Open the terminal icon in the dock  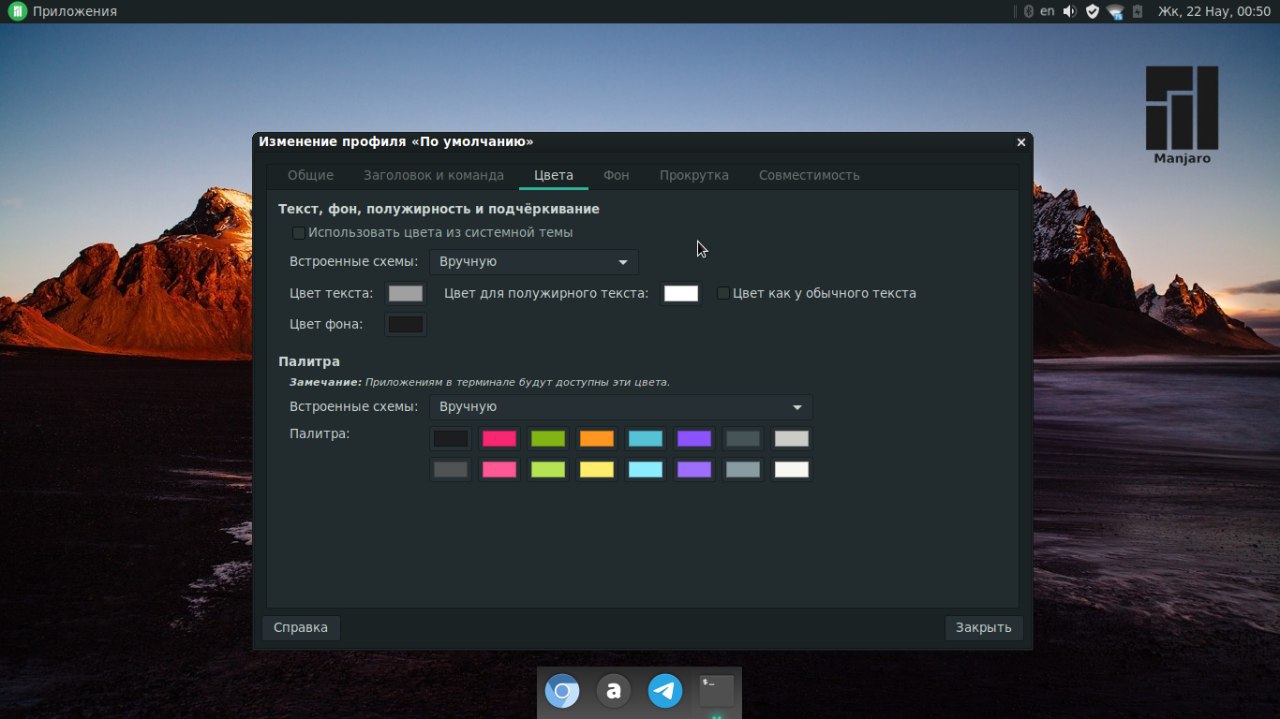click(x=716, y=690)
